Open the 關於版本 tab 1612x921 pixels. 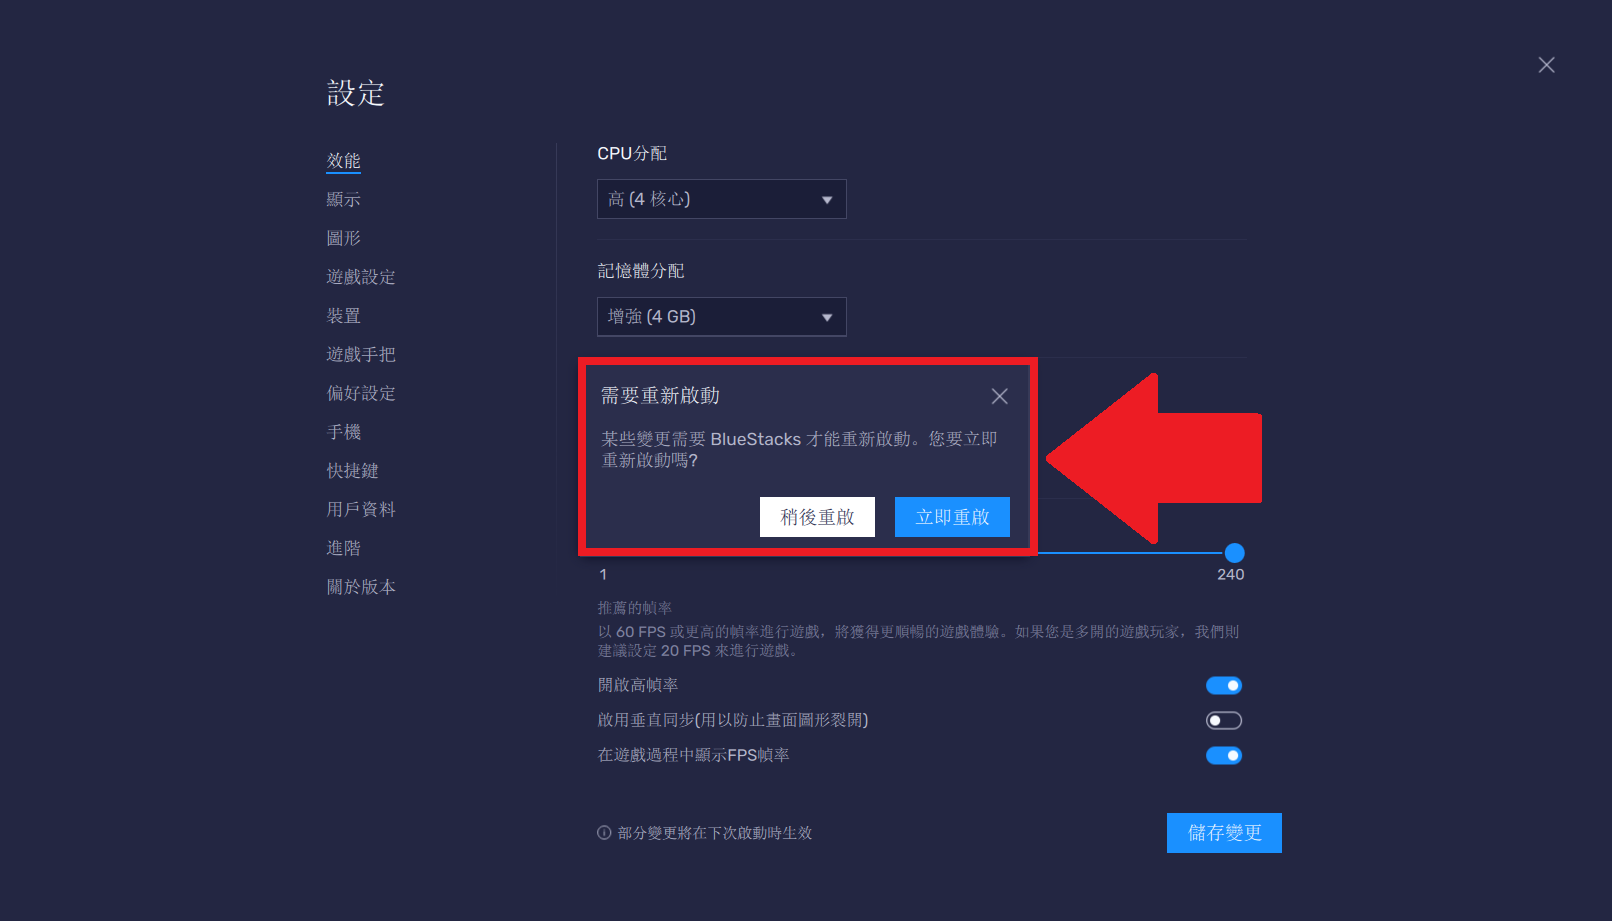click(361, 587)
